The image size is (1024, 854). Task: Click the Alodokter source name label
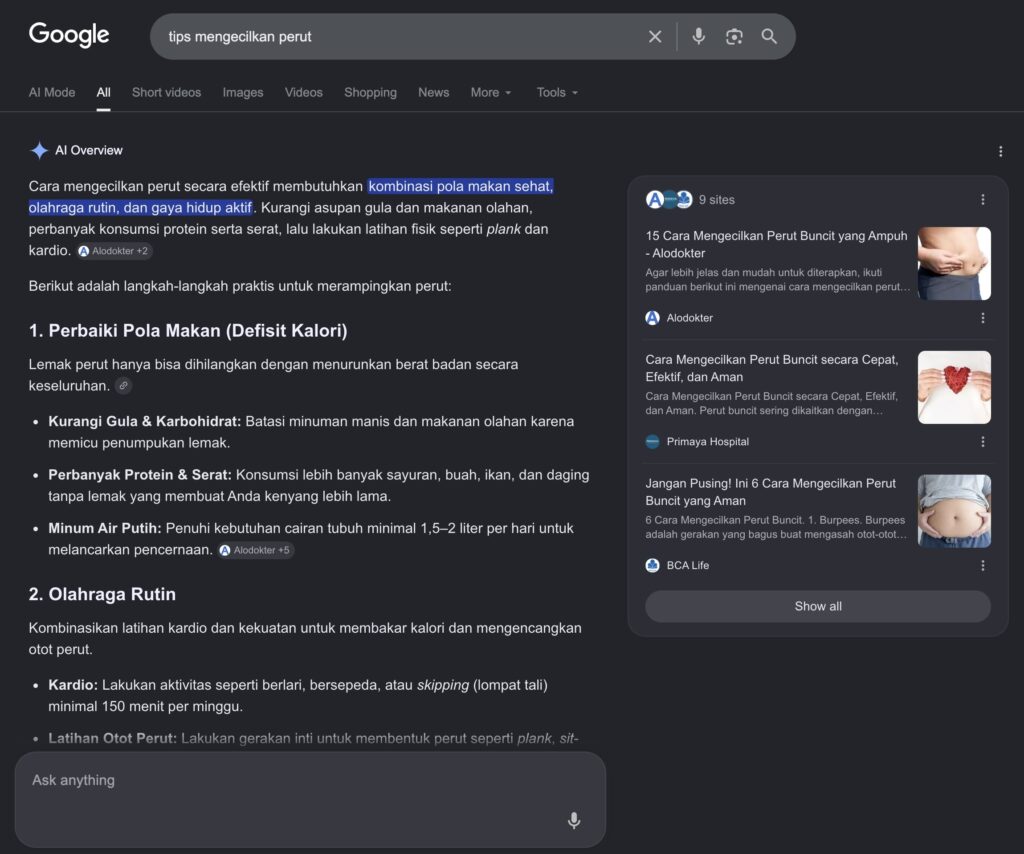[690, 318]
